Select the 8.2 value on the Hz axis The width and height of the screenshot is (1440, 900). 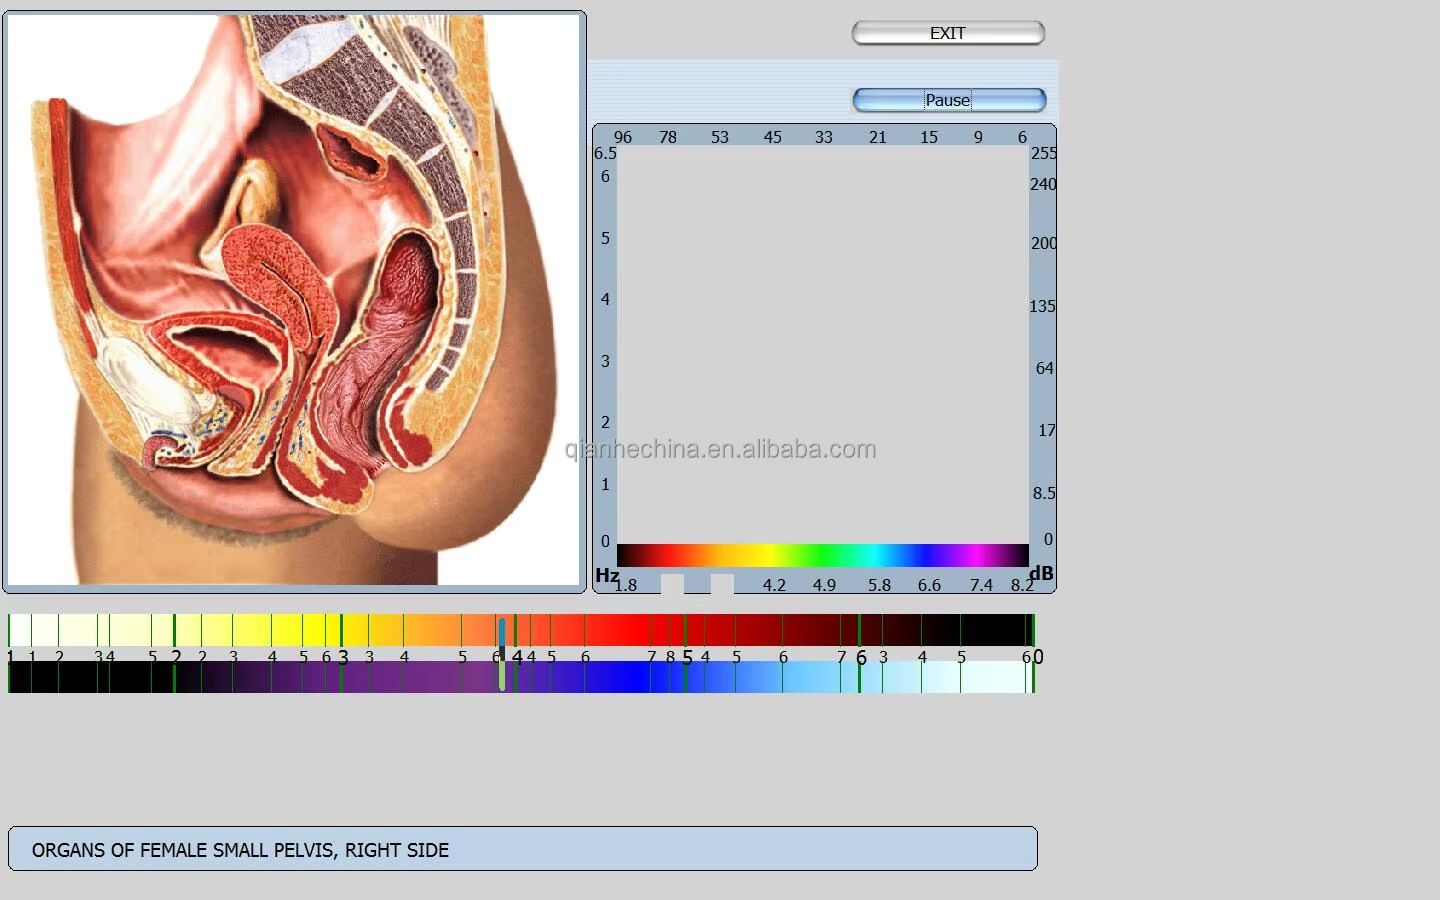pyautogui.click(x=1021, y=585)
